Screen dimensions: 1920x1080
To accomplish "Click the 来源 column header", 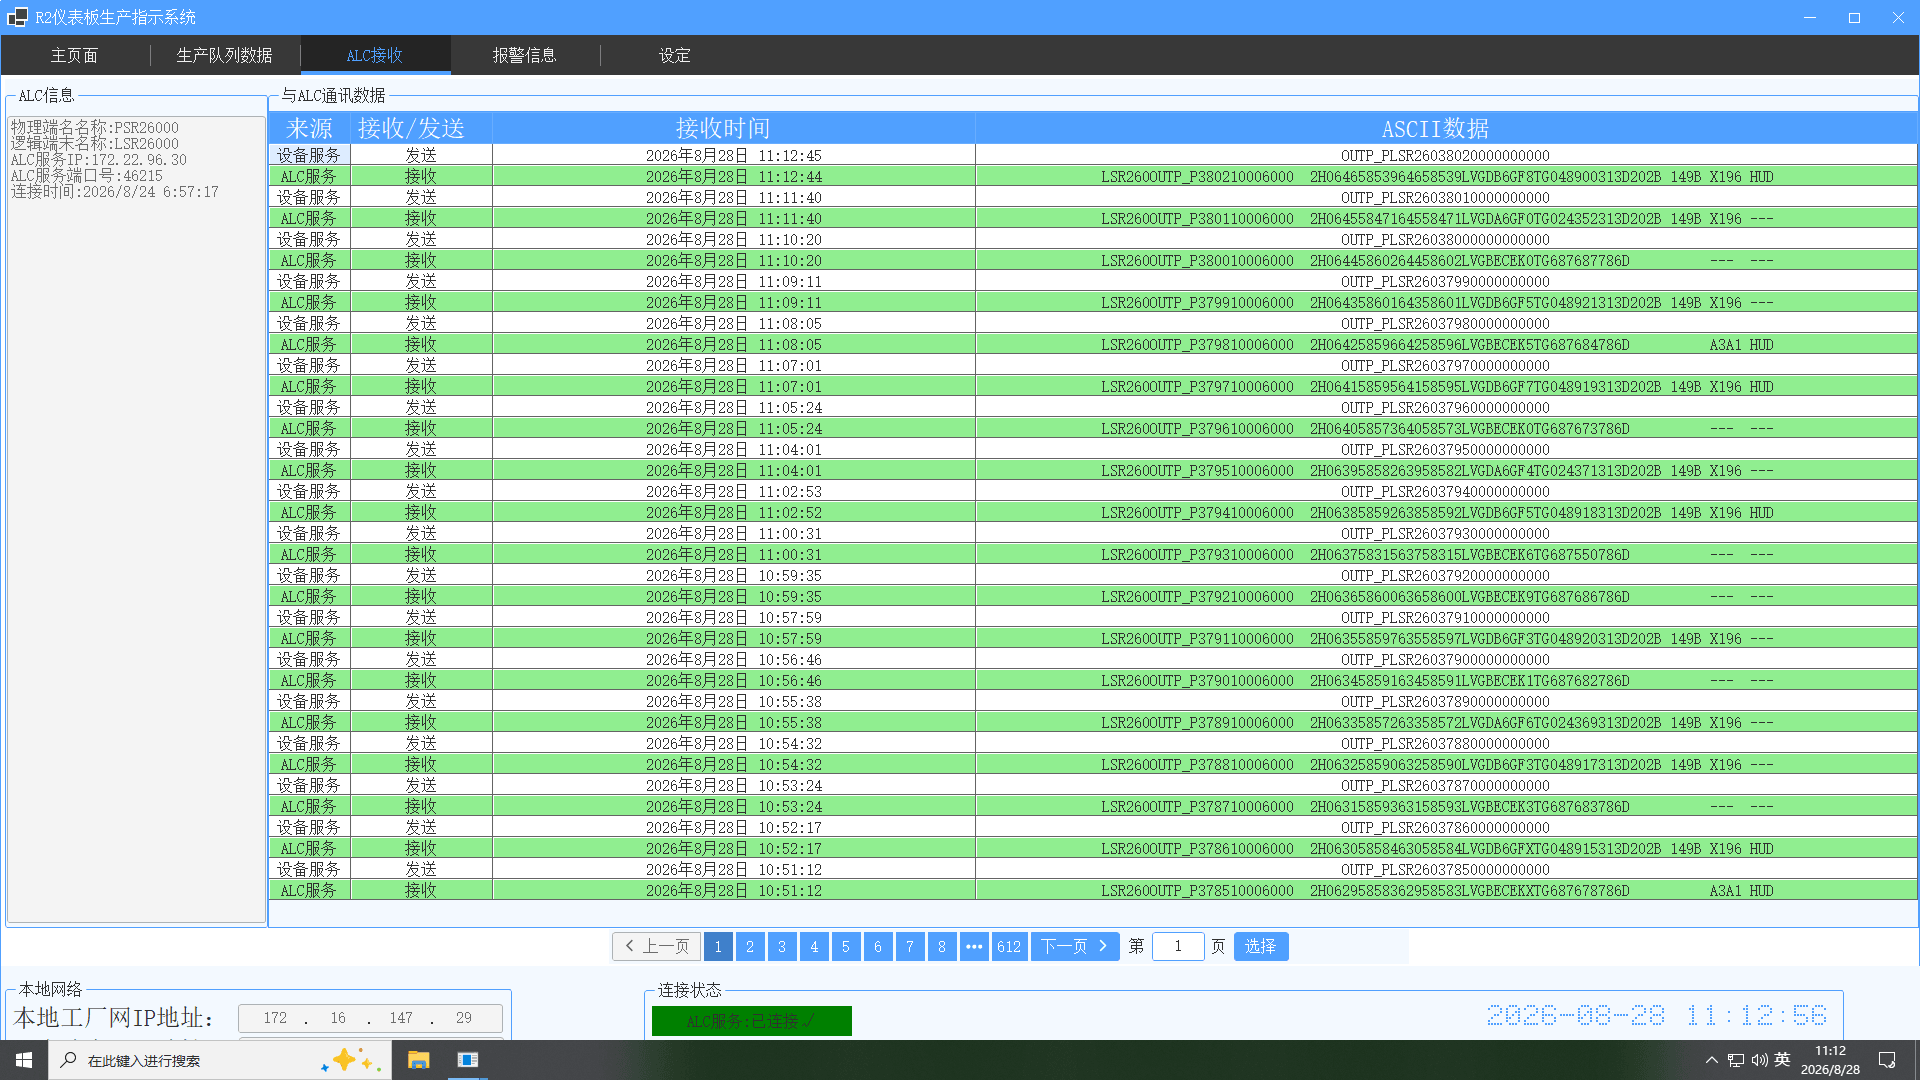I will (309, 128).
